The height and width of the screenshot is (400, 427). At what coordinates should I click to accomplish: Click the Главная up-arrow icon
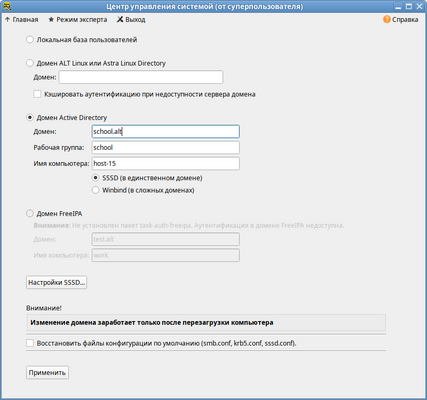click(x=7, y=19)
